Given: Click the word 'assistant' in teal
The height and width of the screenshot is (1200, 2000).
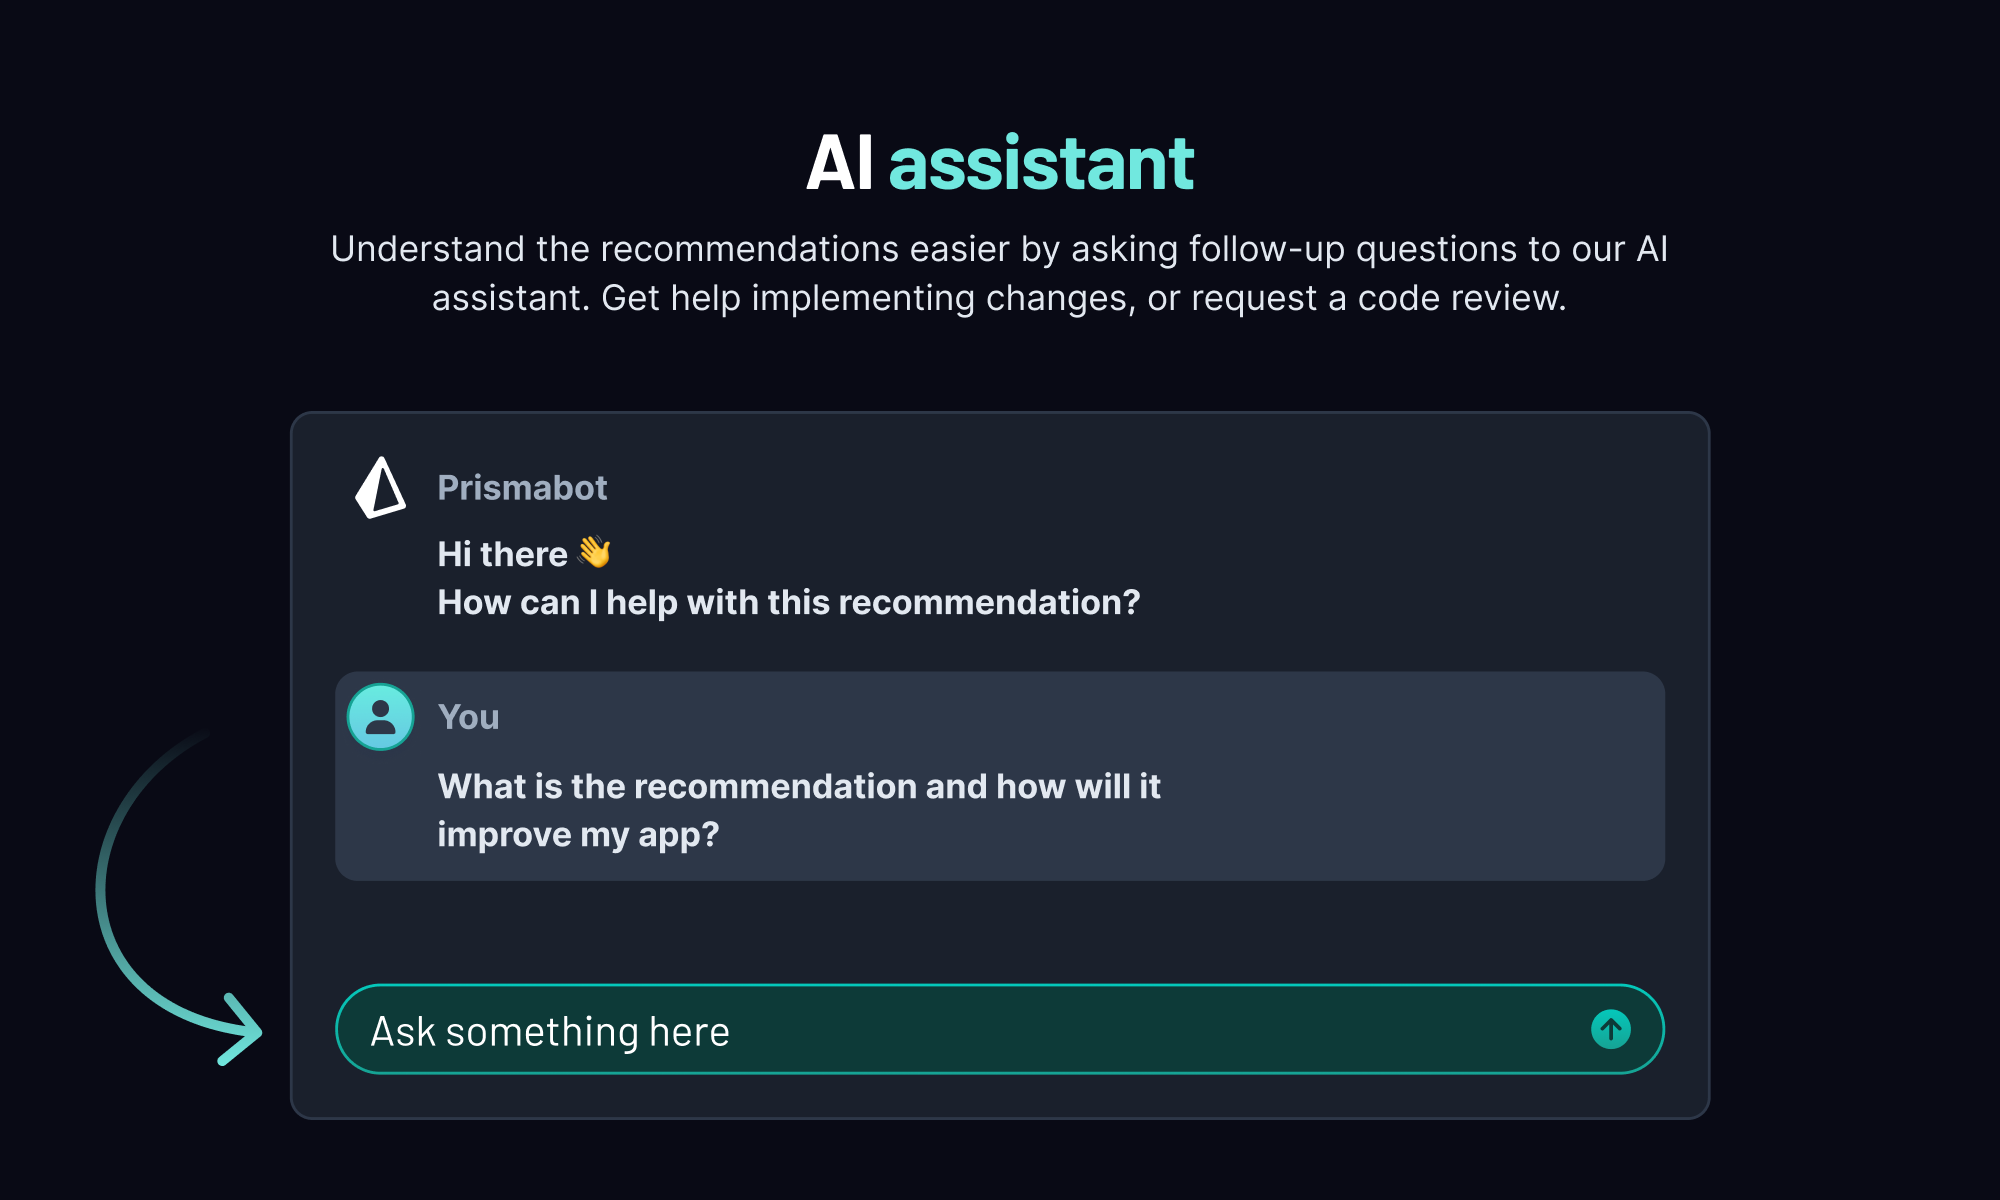Looking at the screenshot, I should pyautogui.click(x=1040, y=163).
